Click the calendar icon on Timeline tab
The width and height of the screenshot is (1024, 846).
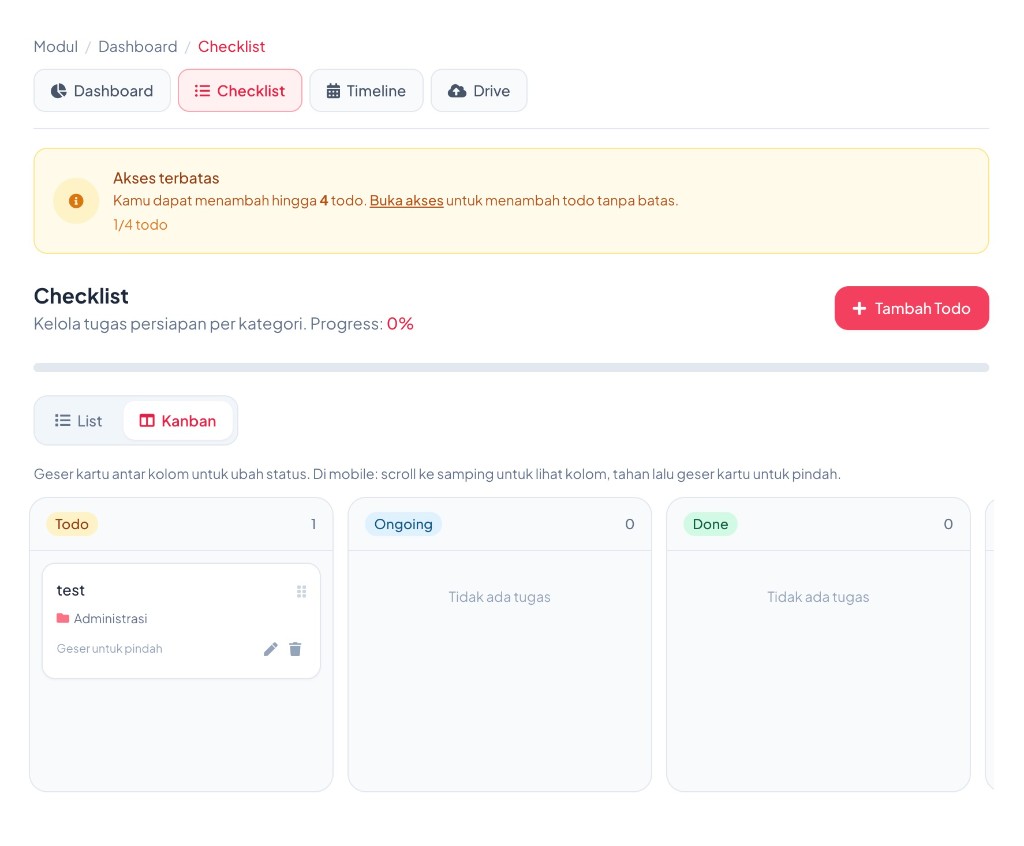click(333, 91)
